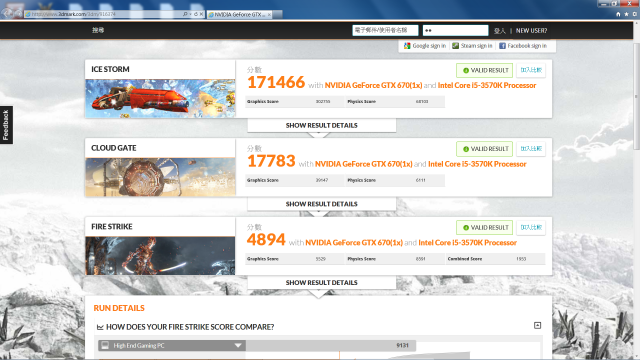Click the RUN DETAILS heading
Image resolution: width=640 pixels, height=360 pixels.
pos(119,308)
